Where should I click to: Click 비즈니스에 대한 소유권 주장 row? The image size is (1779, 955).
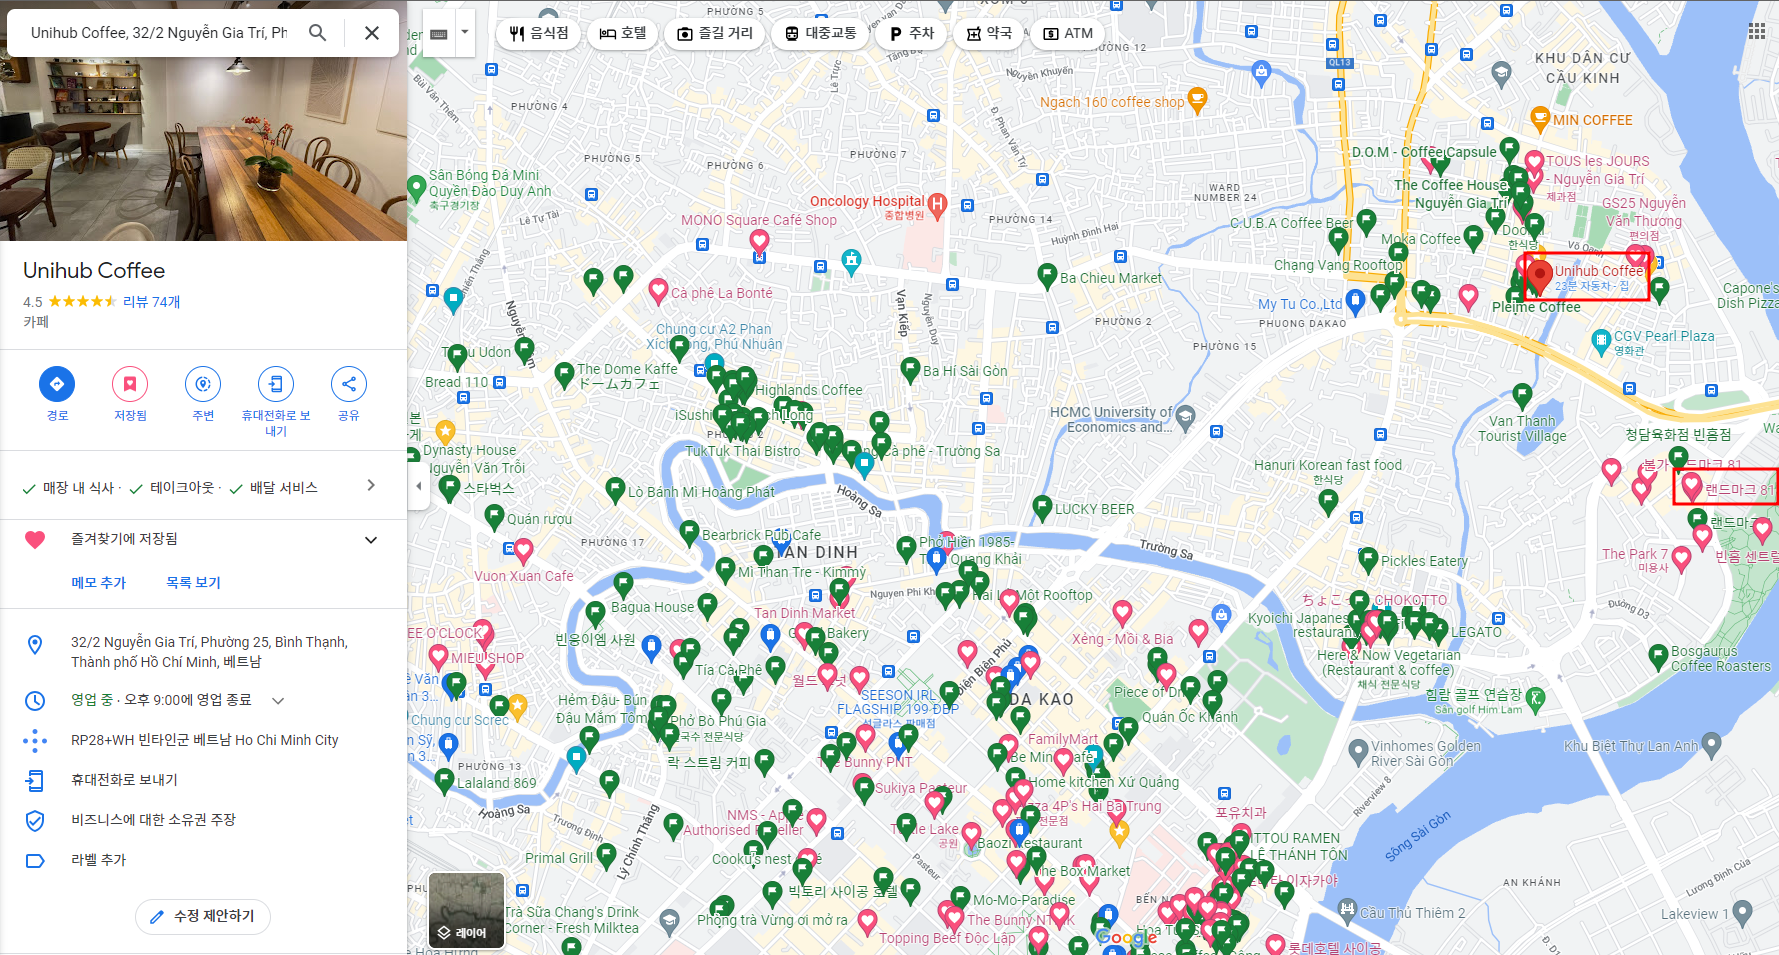pos(203,820)
